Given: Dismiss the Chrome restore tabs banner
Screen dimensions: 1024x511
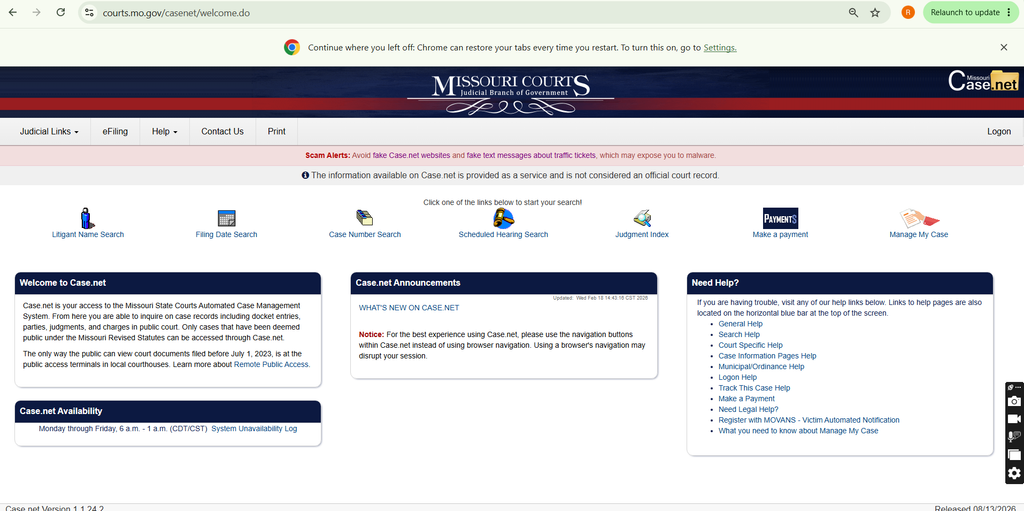Looking at the screenshot, I should (x=1004, y=47).
